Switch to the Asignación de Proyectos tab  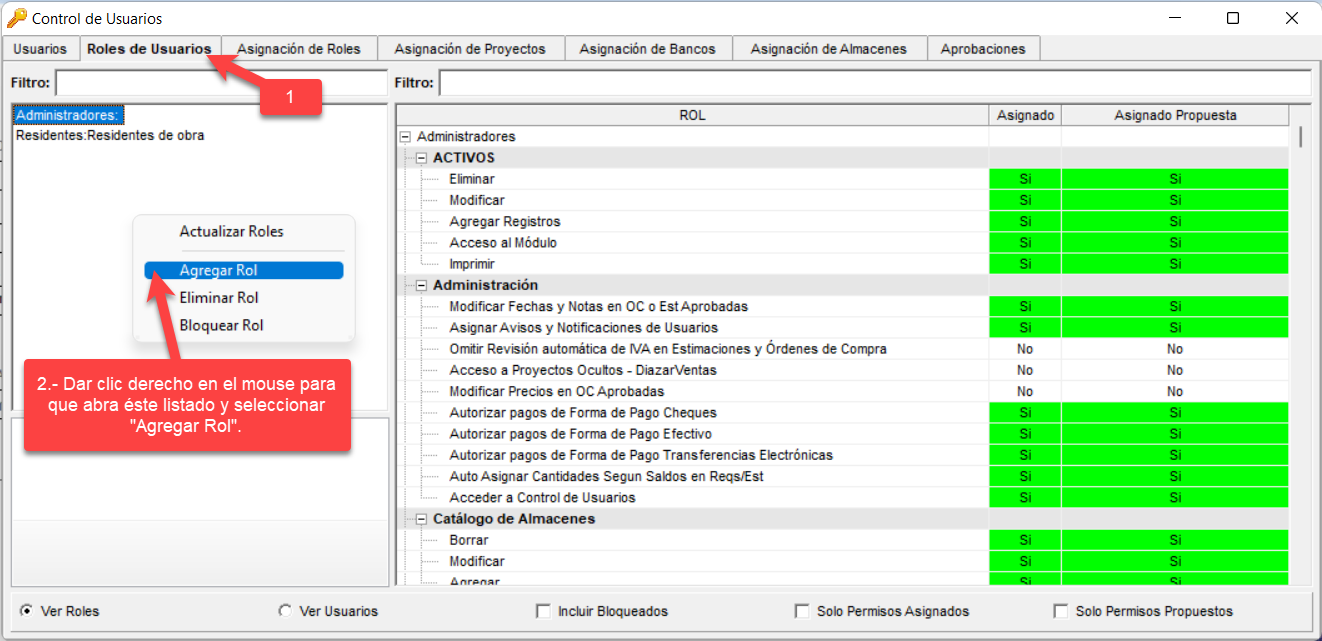470,47
